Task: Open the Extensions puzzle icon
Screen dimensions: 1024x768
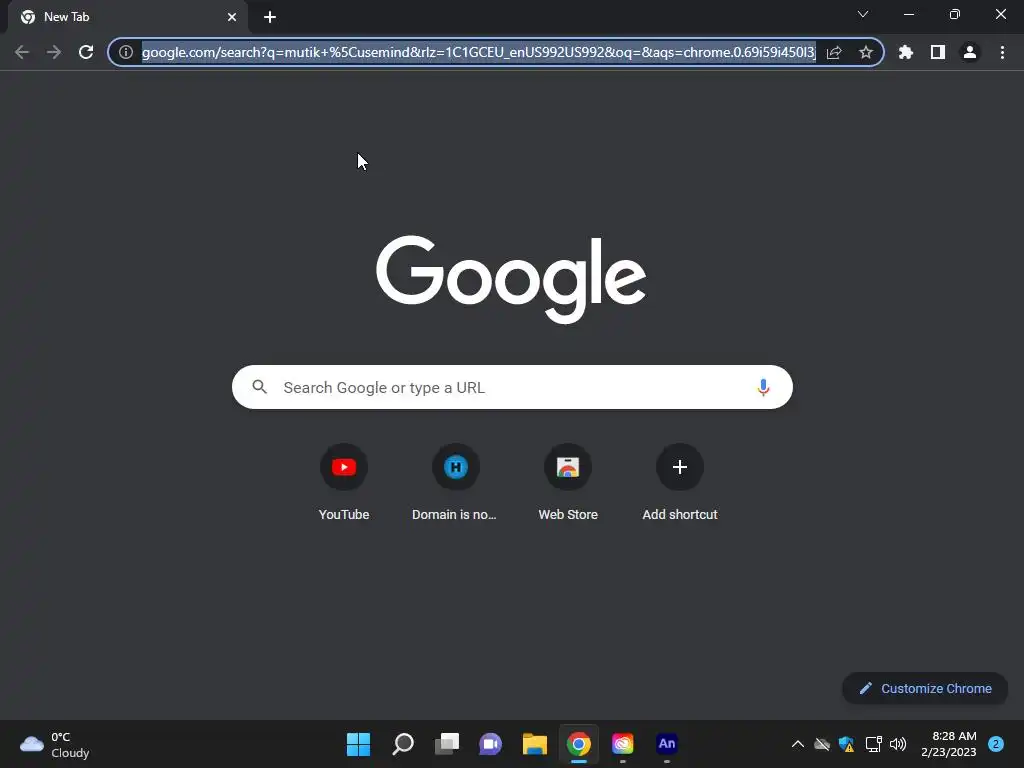Action: point(906,52)
